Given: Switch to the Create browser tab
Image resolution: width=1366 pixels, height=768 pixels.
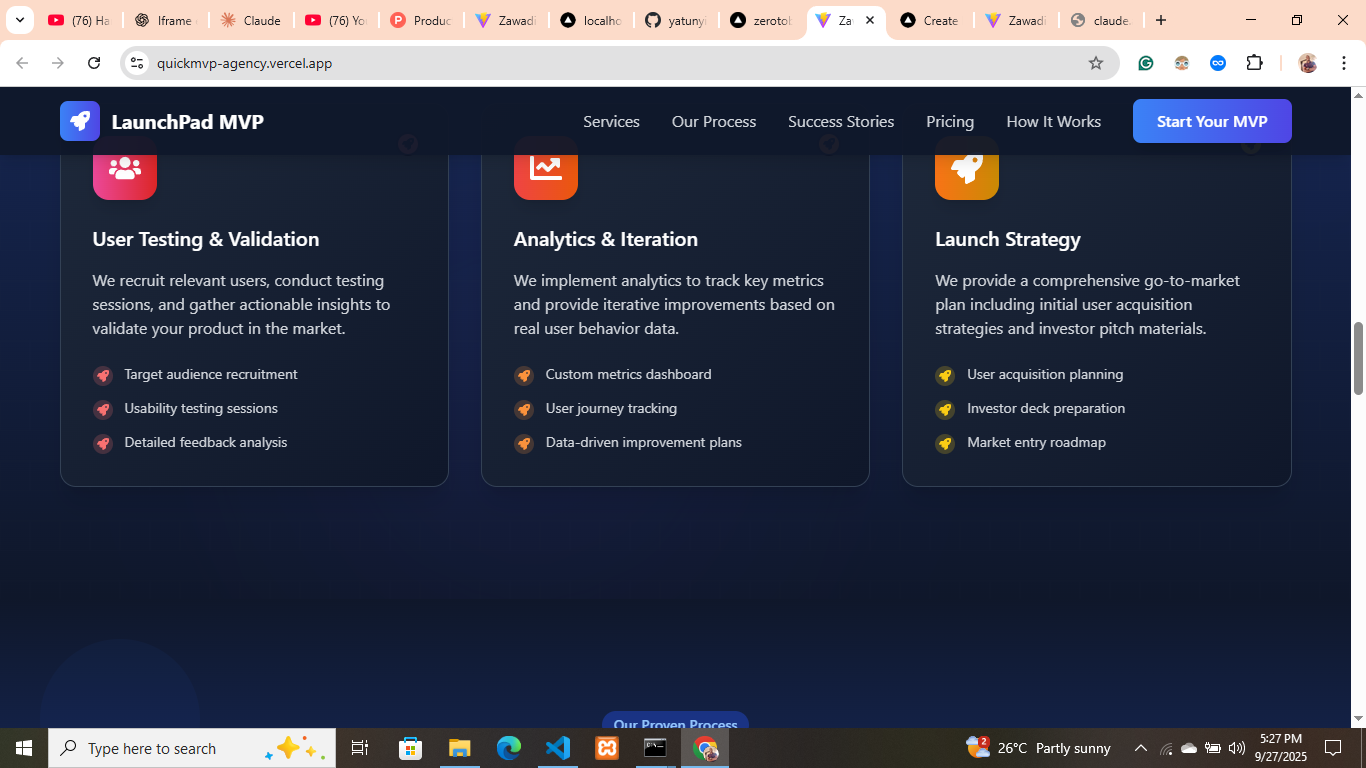Looking at the screenshot, I should tap(931, 20).
